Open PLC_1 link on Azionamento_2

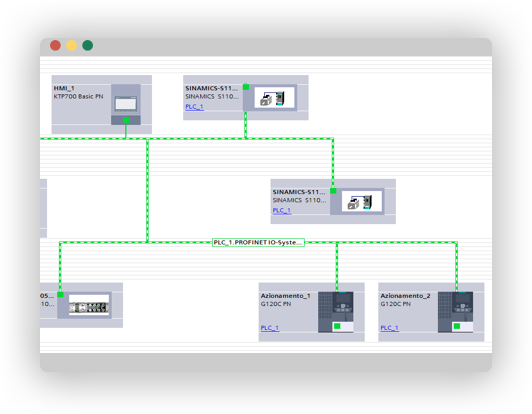[x=390, y=328]
